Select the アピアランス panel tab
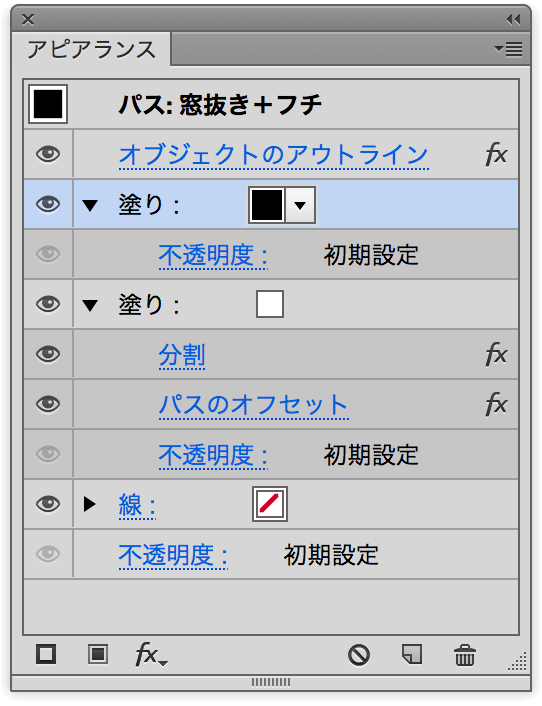Screen dimensions: 542x706 click(91, 49)
